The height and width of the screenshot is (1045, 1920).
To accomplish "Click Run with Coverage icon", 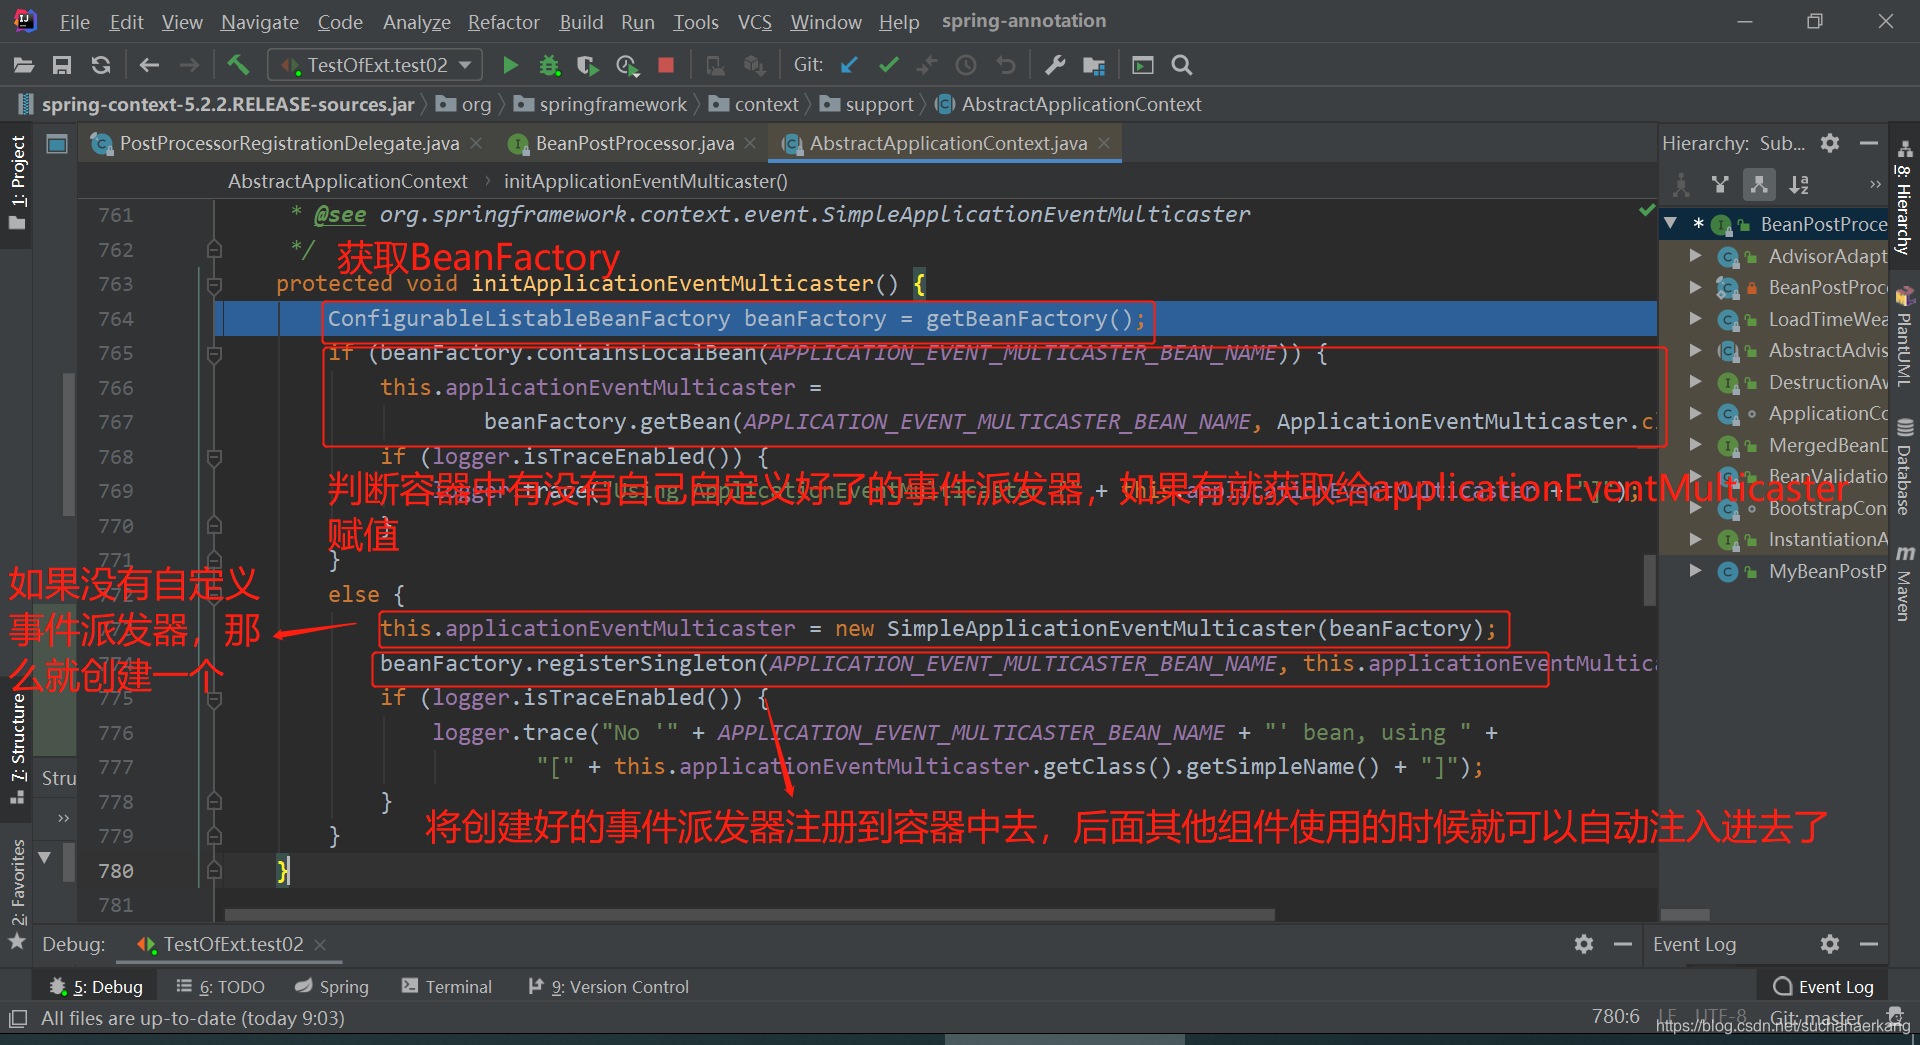I will click(588, 65).
